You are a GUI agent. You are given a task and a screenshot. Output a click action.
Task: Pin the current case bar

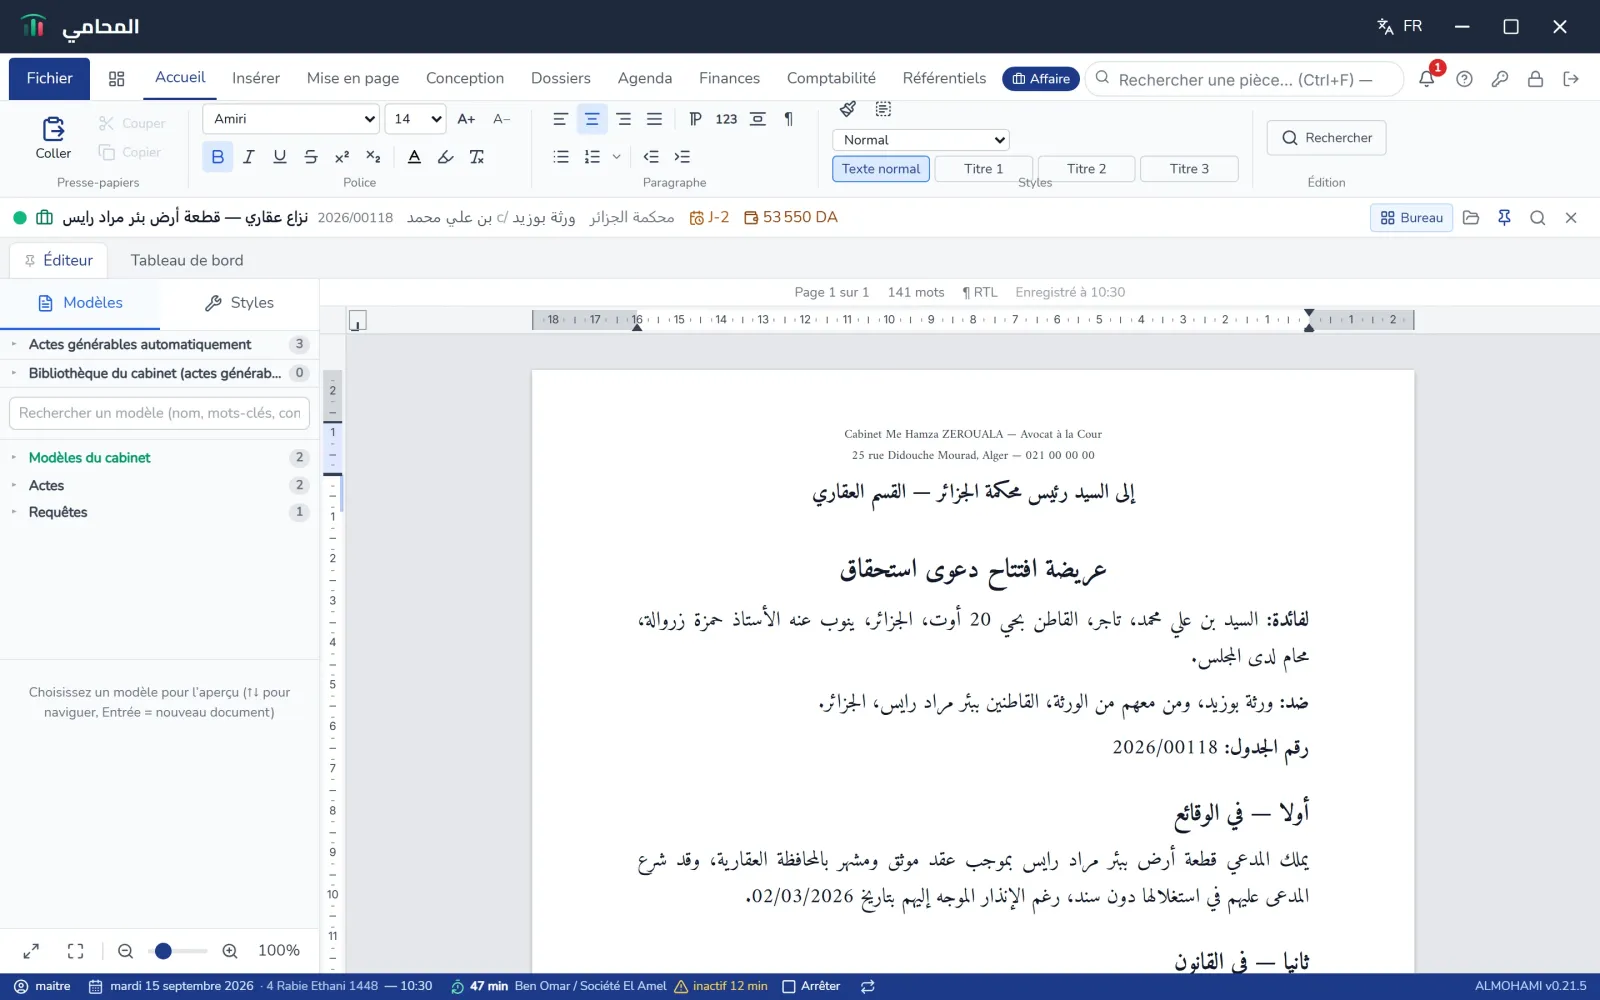[1504, 217]
